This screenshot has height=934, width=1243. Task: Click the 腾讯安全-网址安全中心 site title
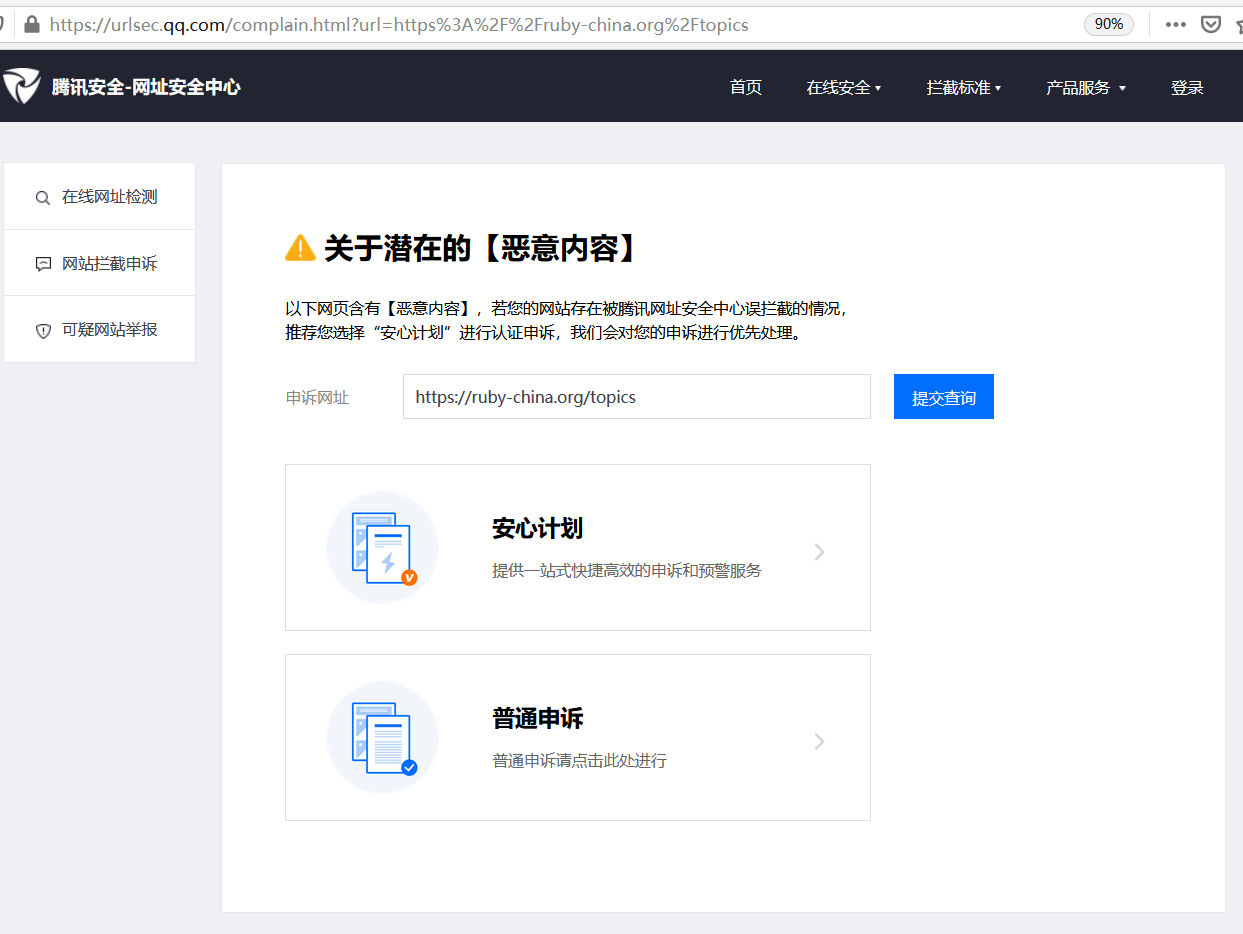(x=146, y=87)
